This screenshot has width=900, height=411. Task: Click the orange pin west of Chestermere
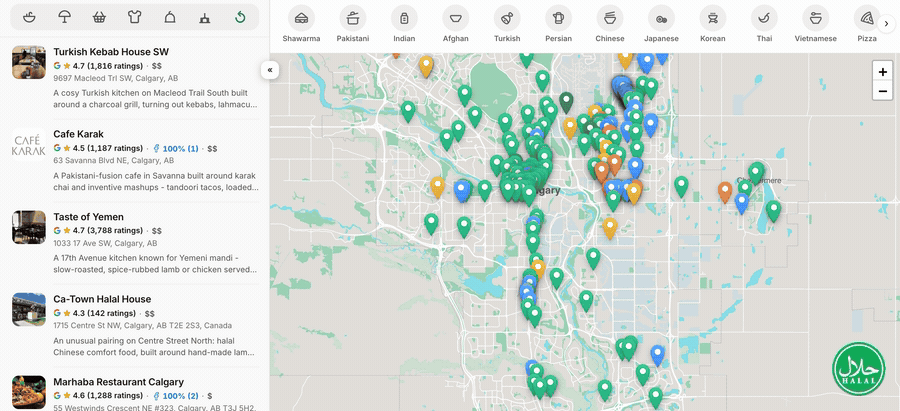pyautogui.click(x=725, y=192)
